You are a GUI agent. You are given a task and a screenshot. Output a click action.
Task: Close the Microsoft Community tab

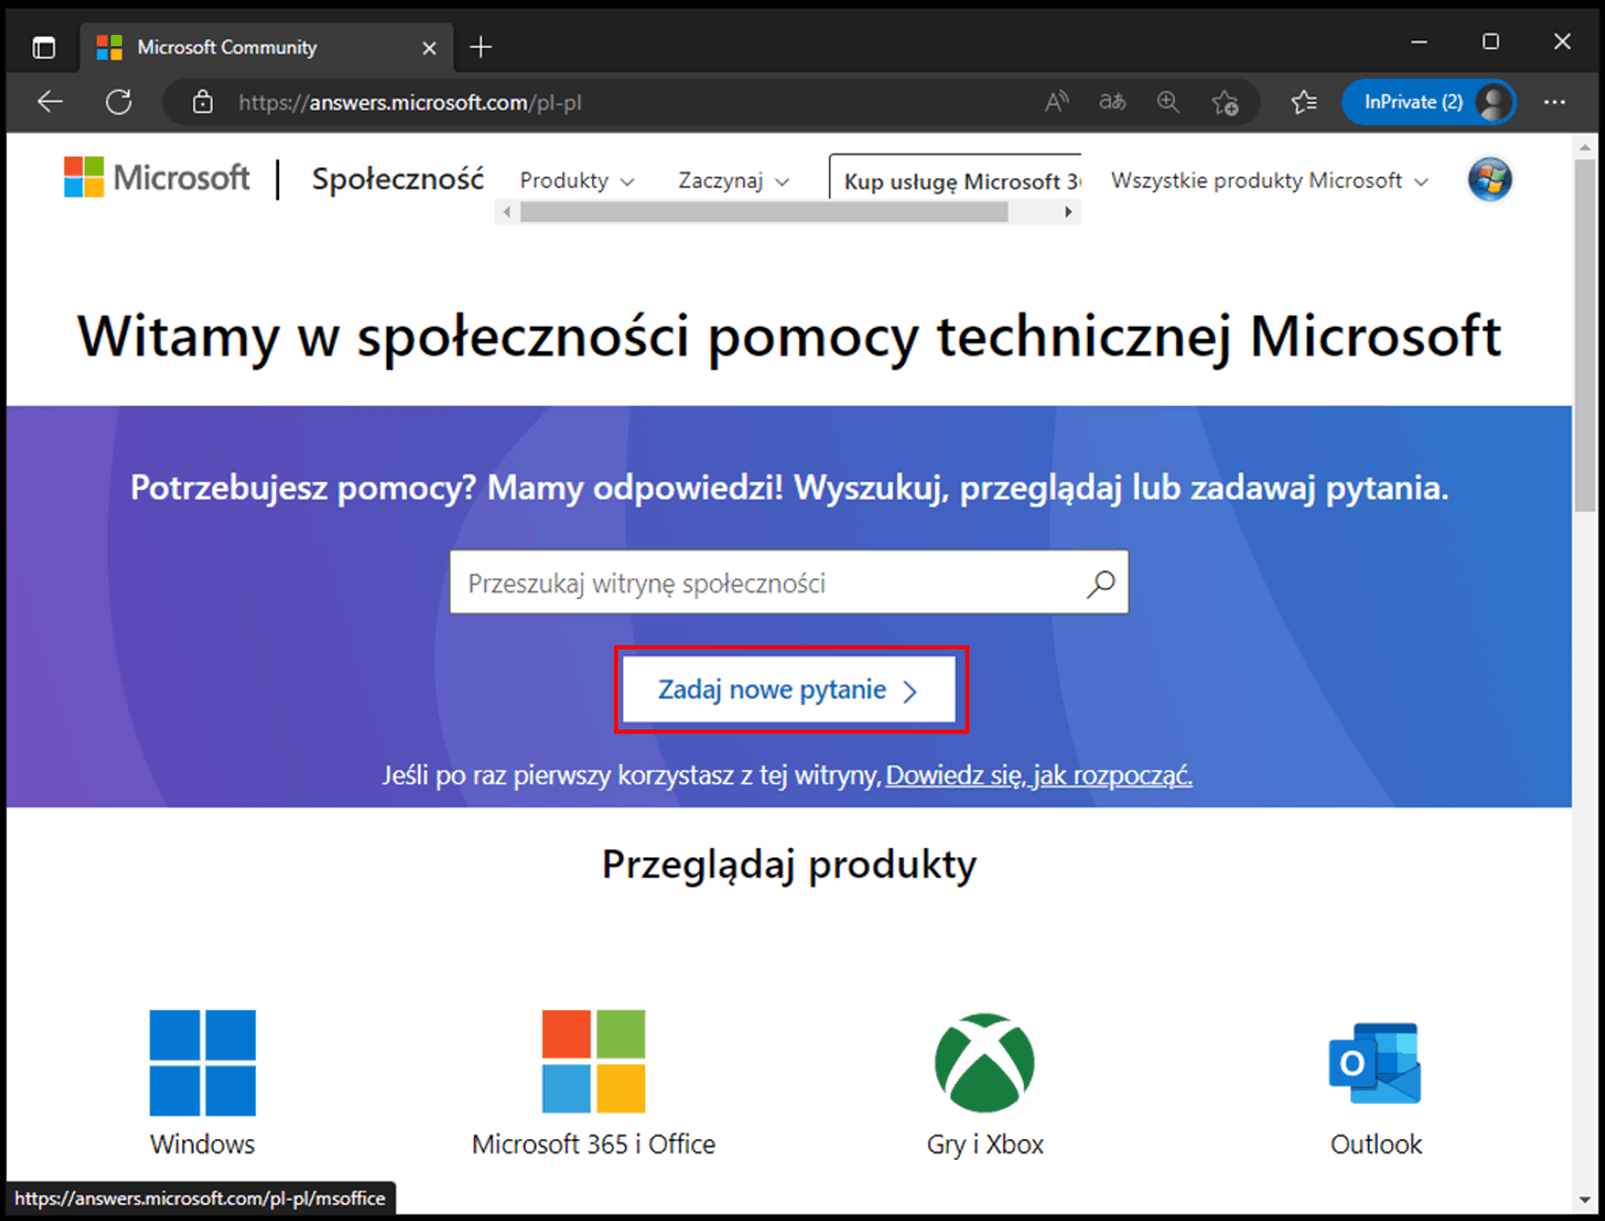(429, 48)
